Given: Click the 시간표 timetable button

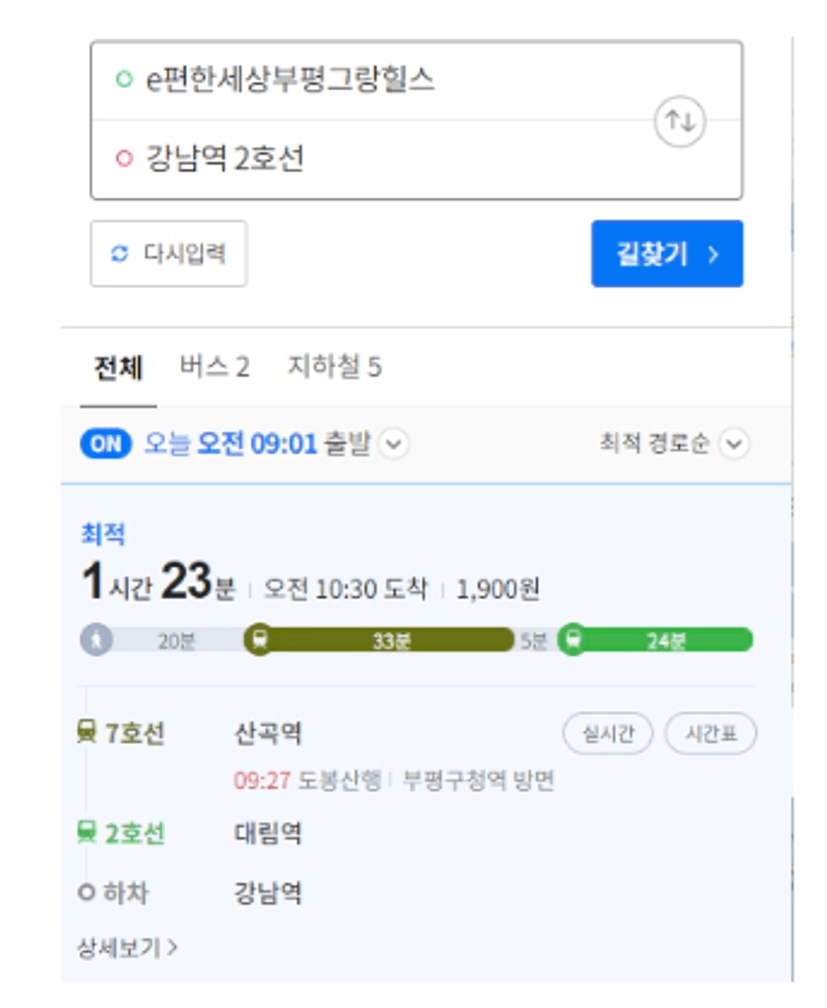Looking at the screenshot, I should click(711, 733).
